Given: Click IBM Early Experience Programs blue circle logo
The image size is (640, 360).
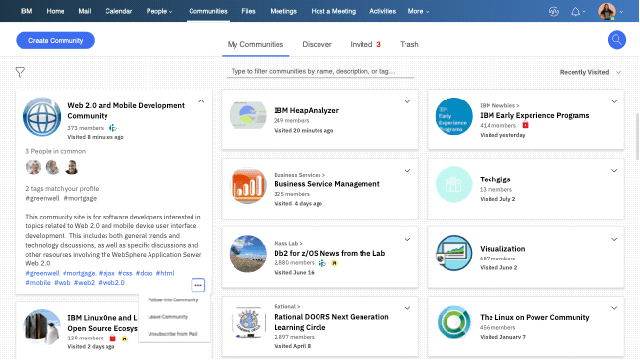Looking at the screenshot, I should point(453,117).
